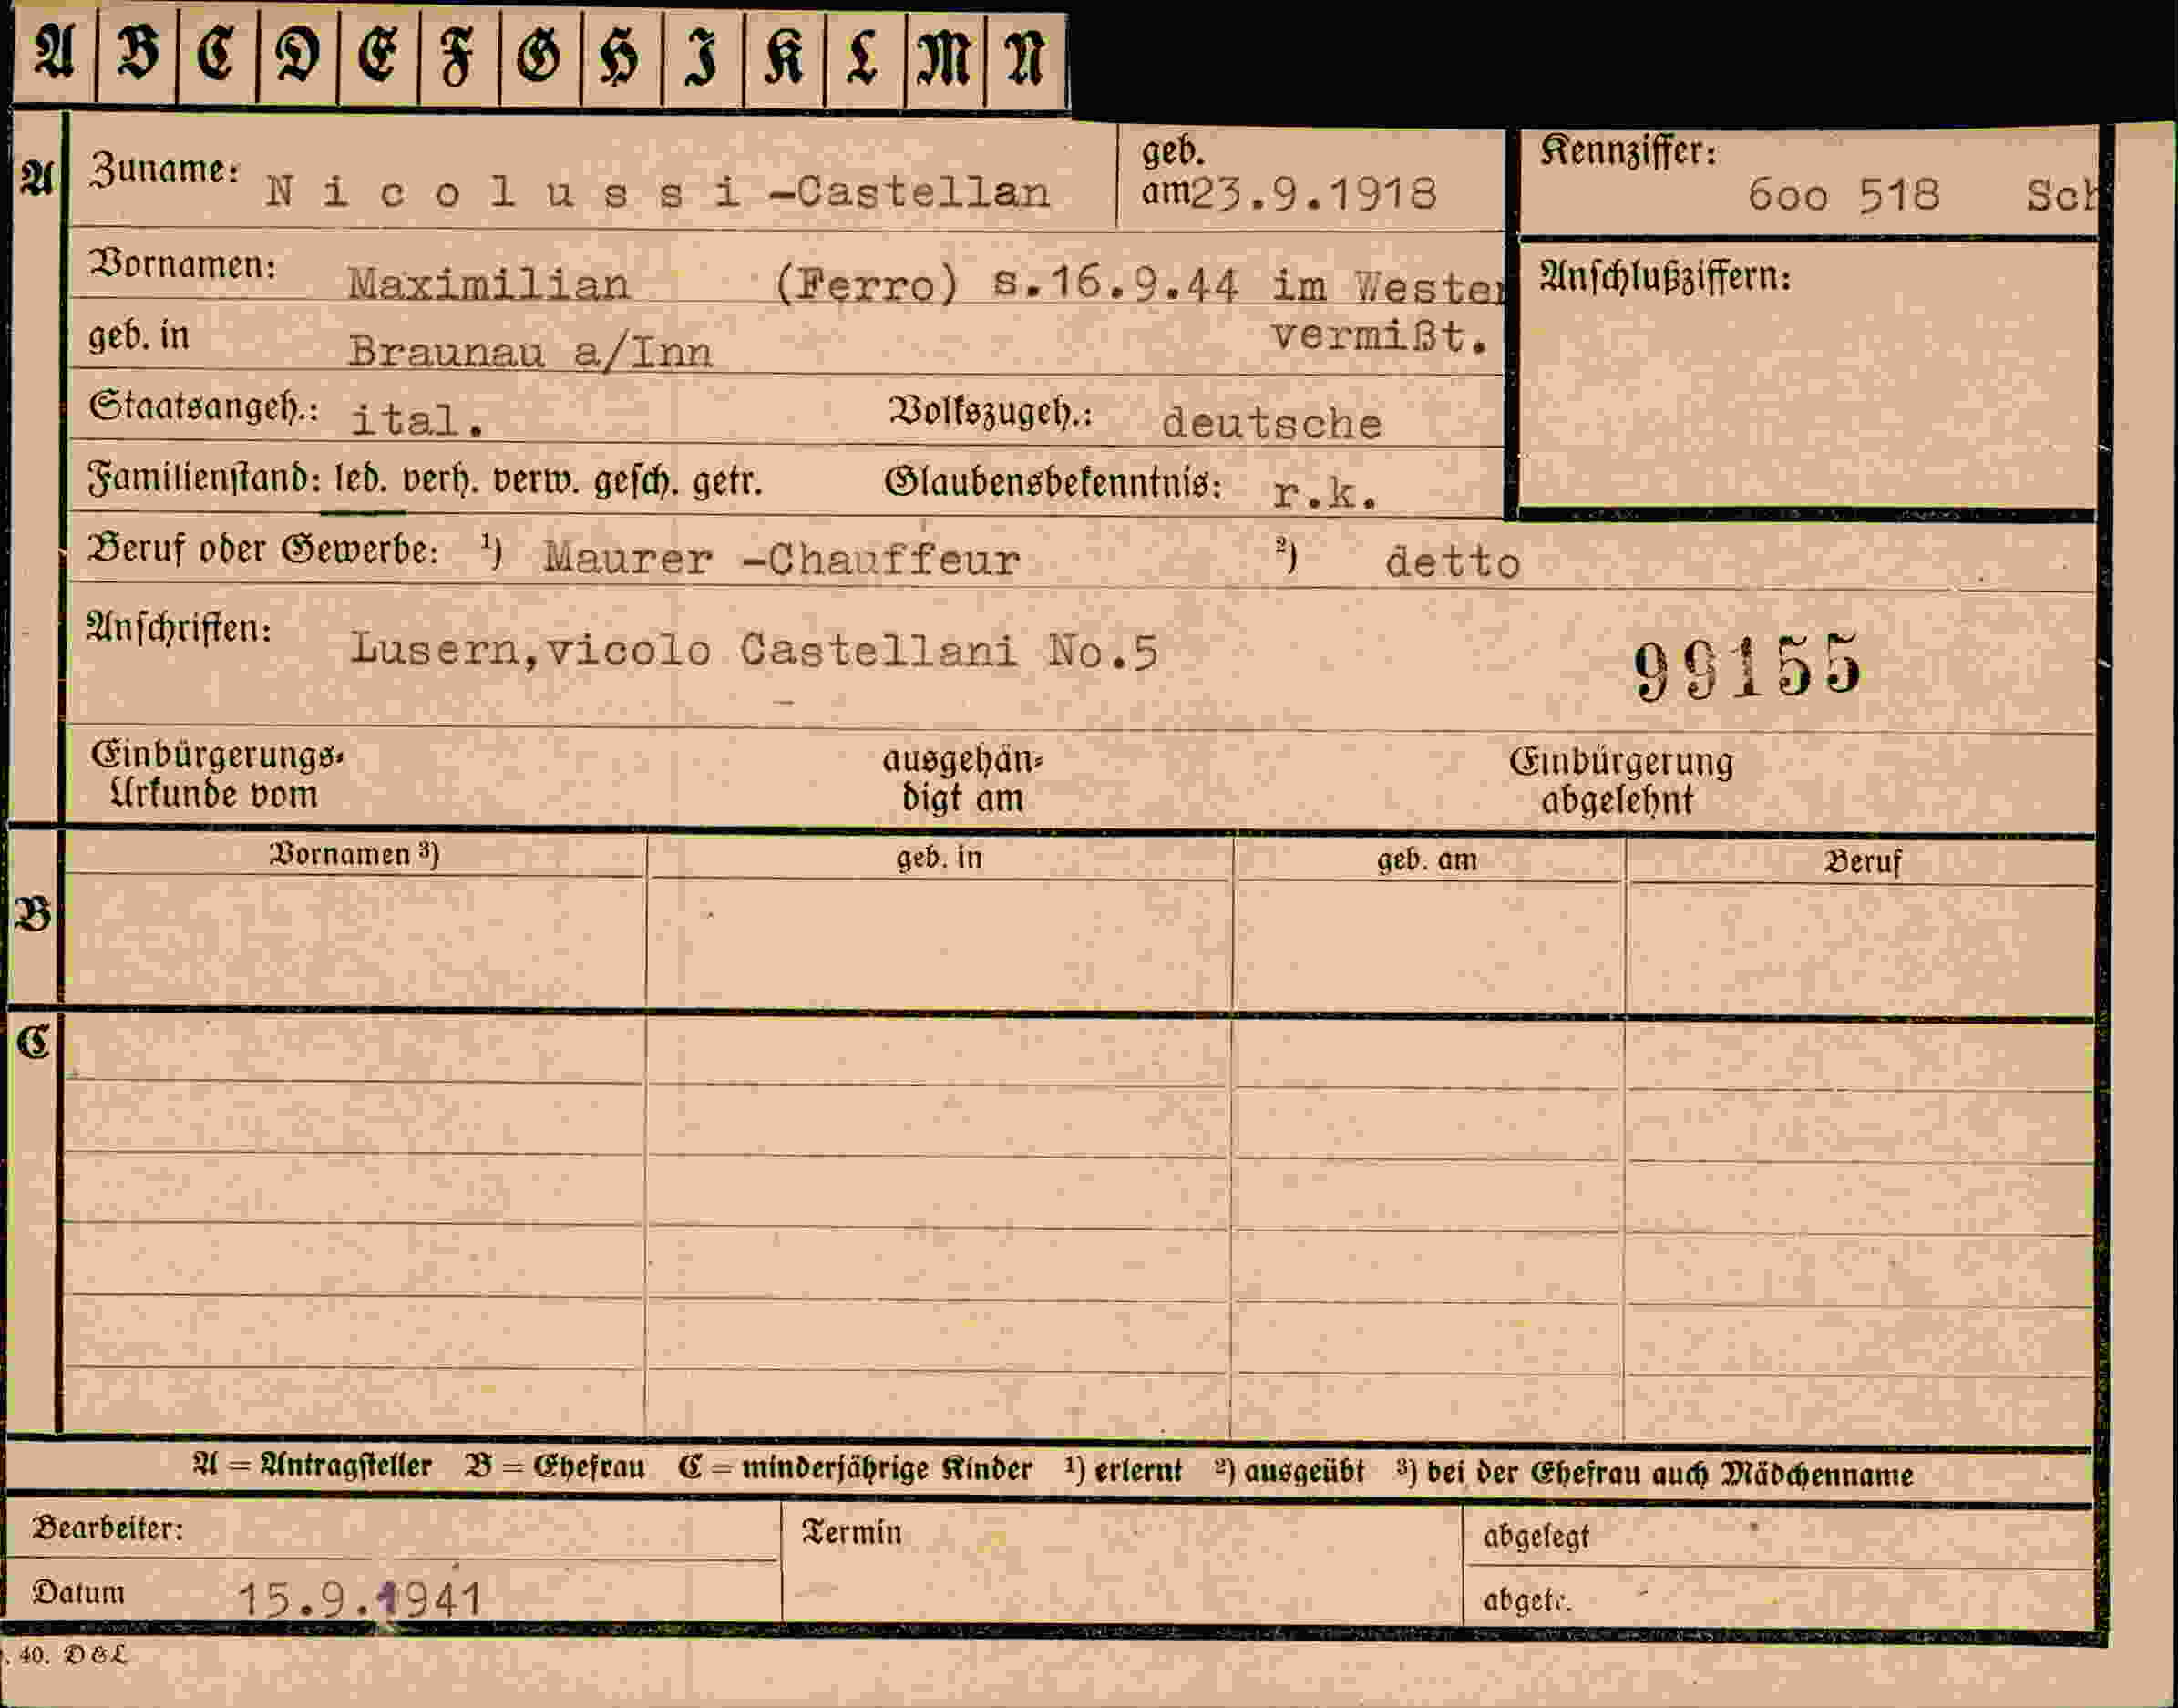Click the stamped number '99155'
This screenshot has width=2178, height=1708.
(x=1747, y=667)
